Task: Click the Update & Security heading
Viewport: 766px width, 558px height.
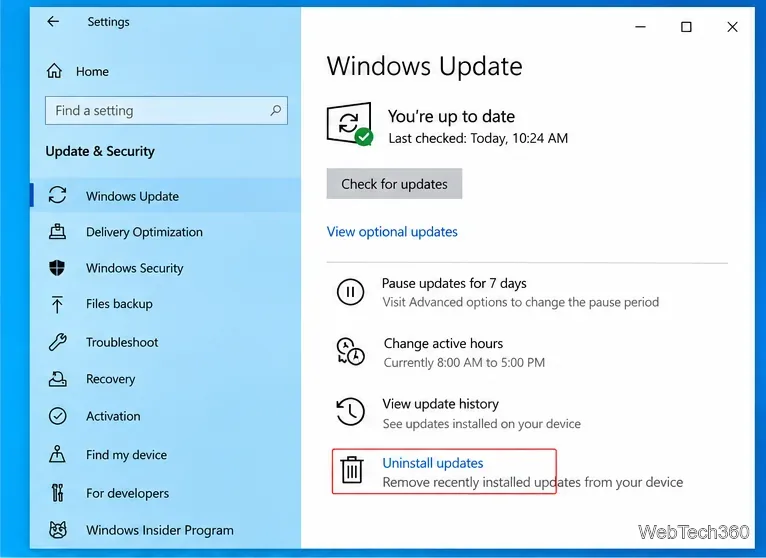Action: pos(100,151)
